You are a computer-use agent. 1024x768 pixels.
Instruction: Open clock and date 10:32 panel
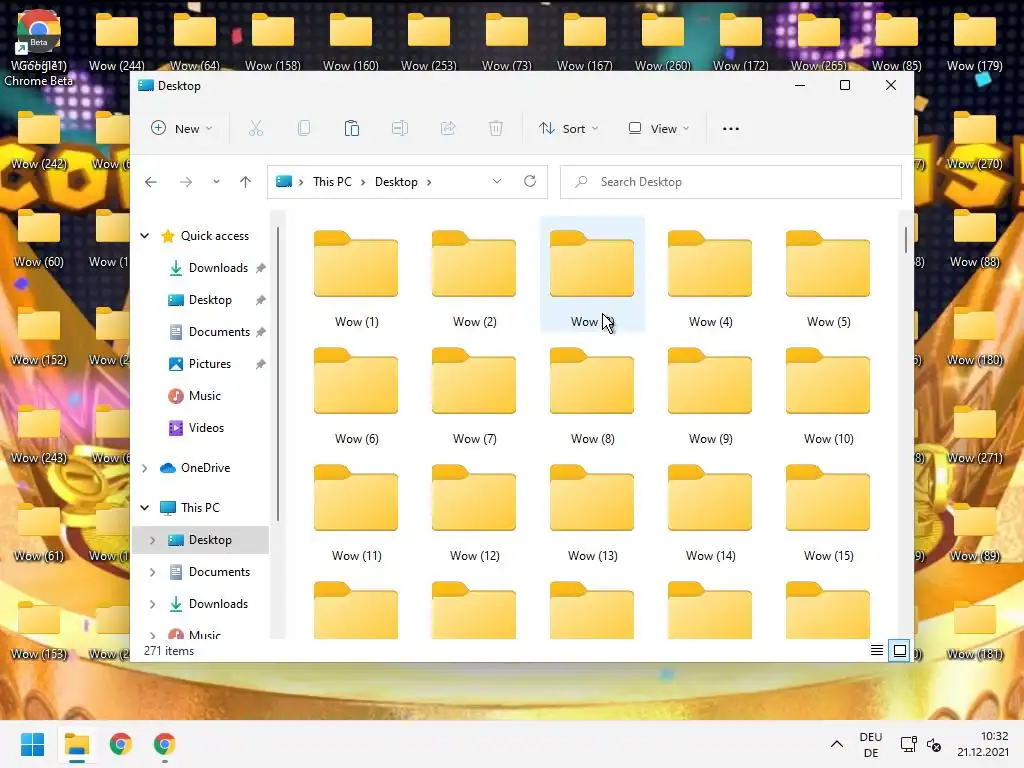point(984,744)
